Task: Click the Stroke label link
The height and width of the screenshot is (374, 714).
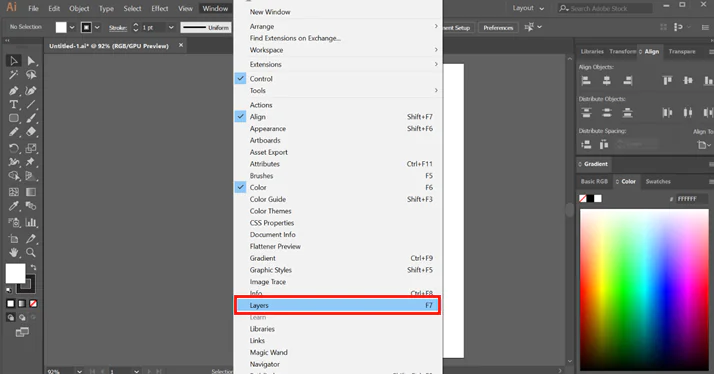Action: click(x=117, y=28)
